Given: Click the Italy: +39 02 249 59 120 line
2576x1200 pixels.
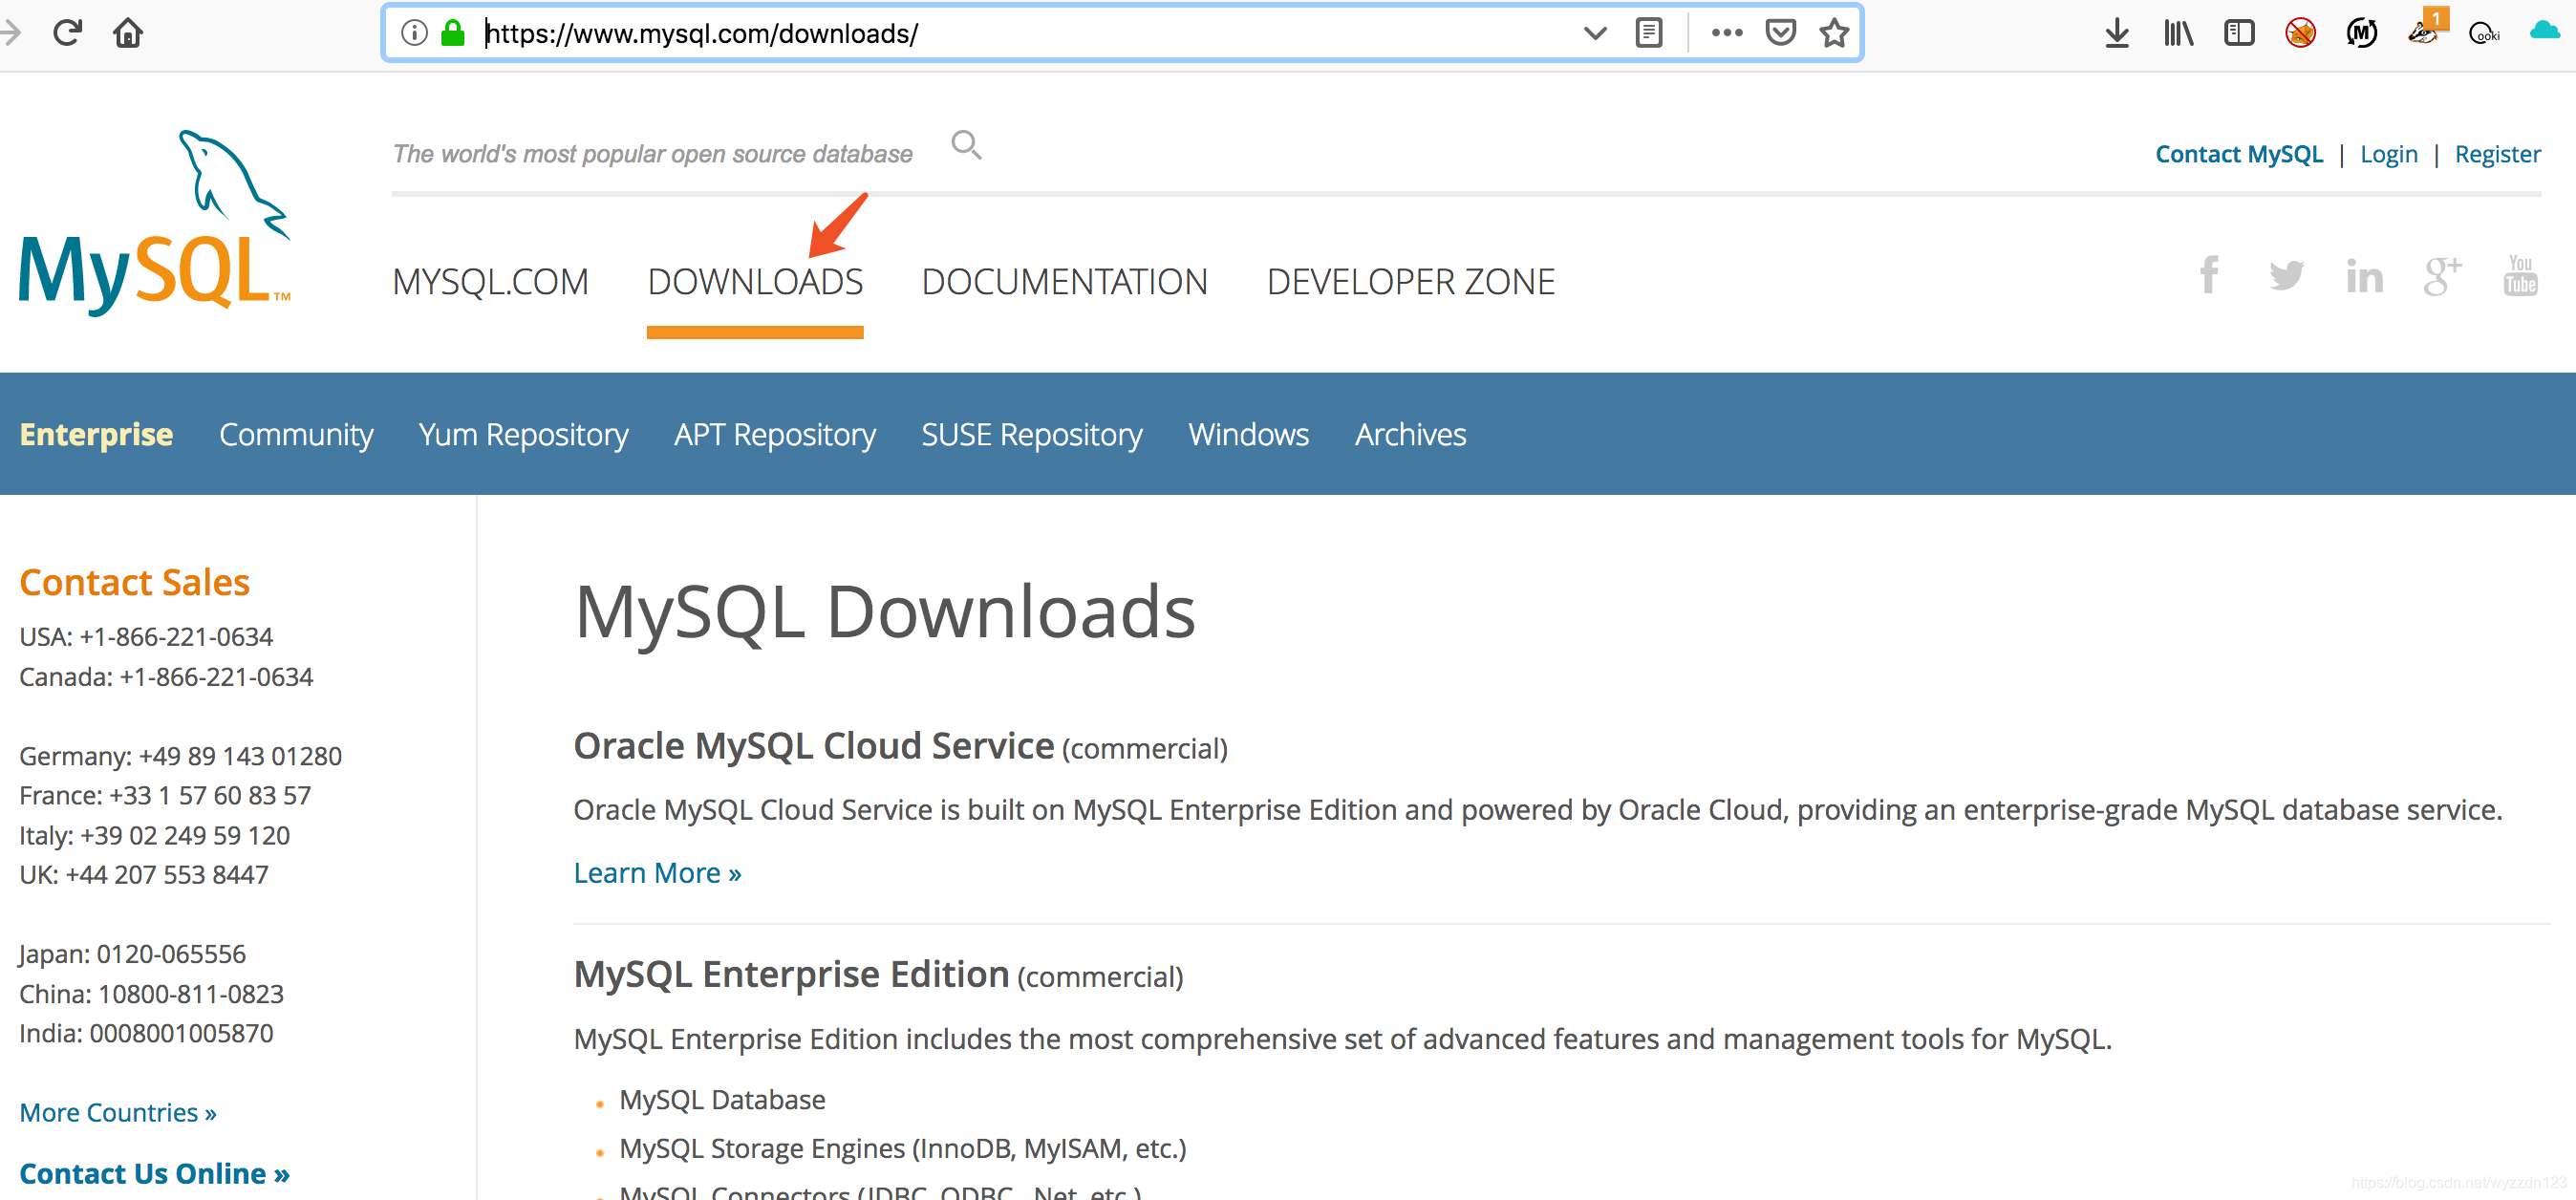Looking at the screenshot, I should pos(154,835).
